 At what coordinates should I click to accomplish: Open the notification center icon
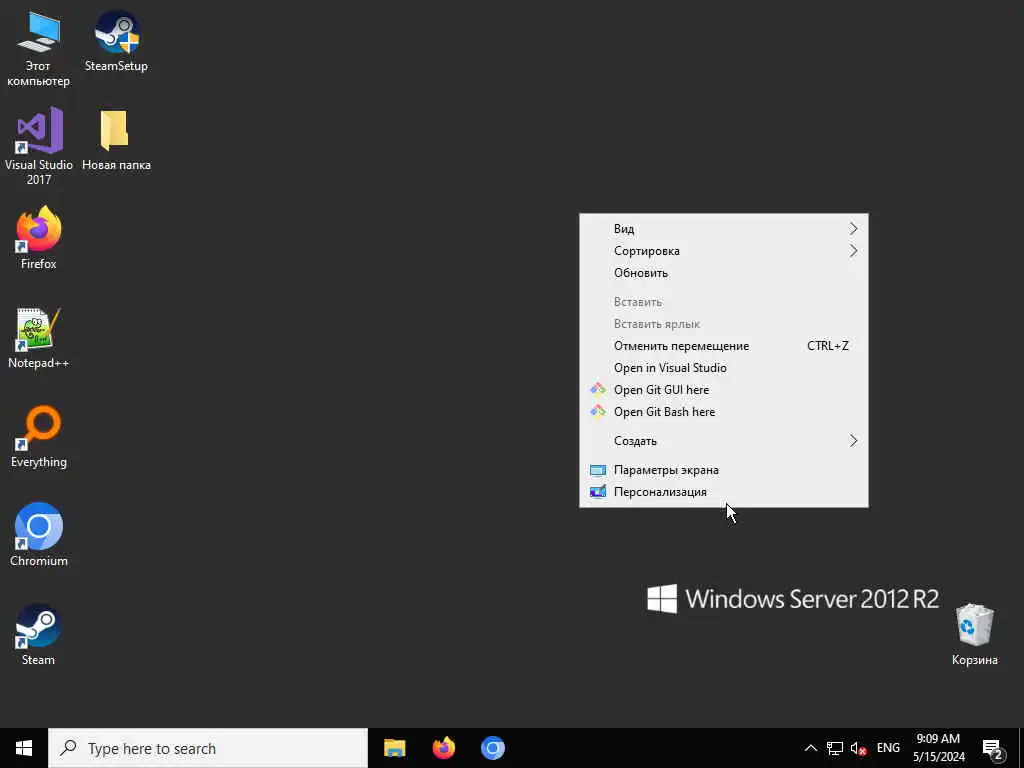tap(993, 748)
